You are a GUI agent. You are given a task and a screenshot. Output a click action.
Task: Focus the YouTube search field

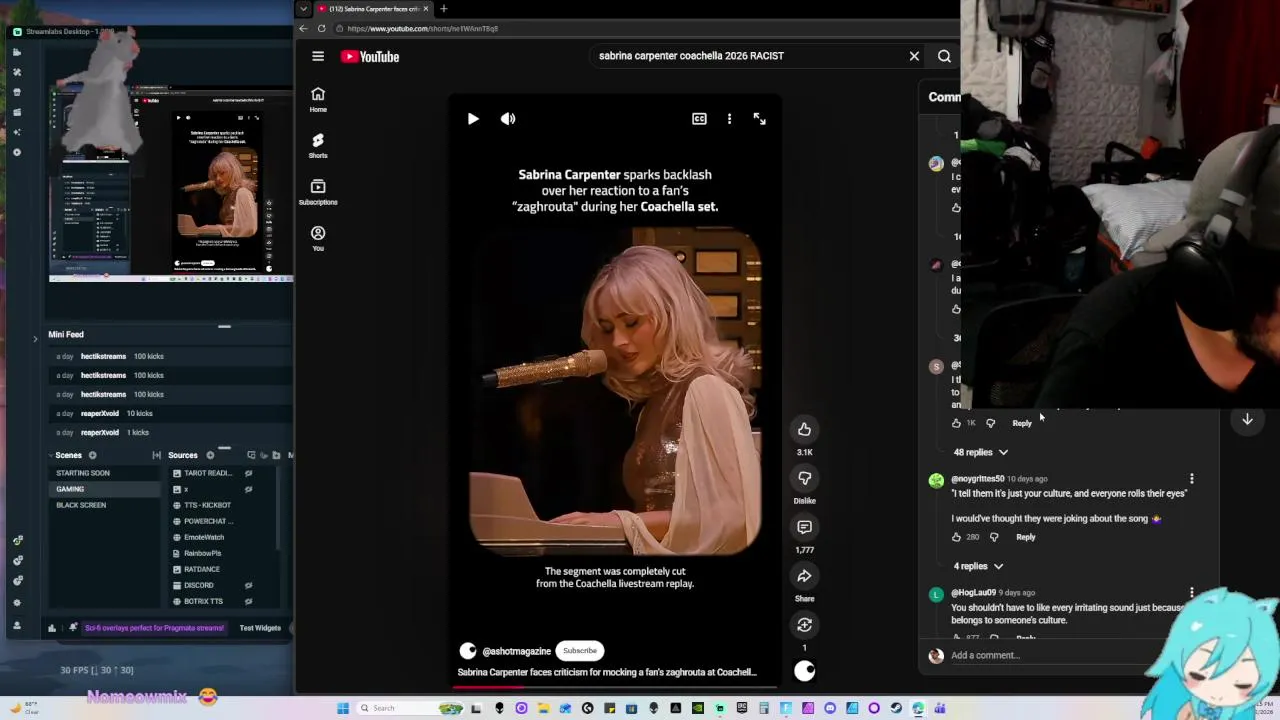point(745,56)
